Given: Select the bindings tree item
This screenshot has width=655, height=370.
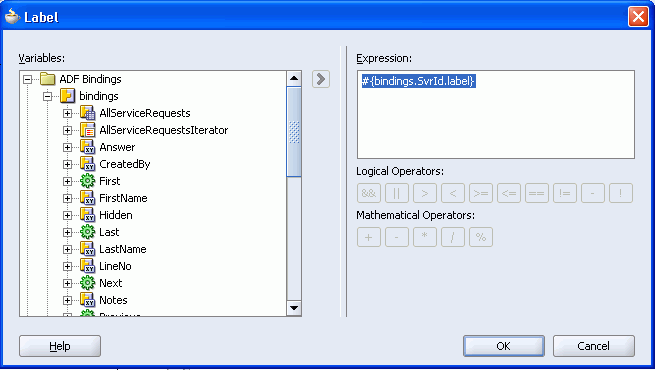Looking at the screenshot, I should pos(99,96).
